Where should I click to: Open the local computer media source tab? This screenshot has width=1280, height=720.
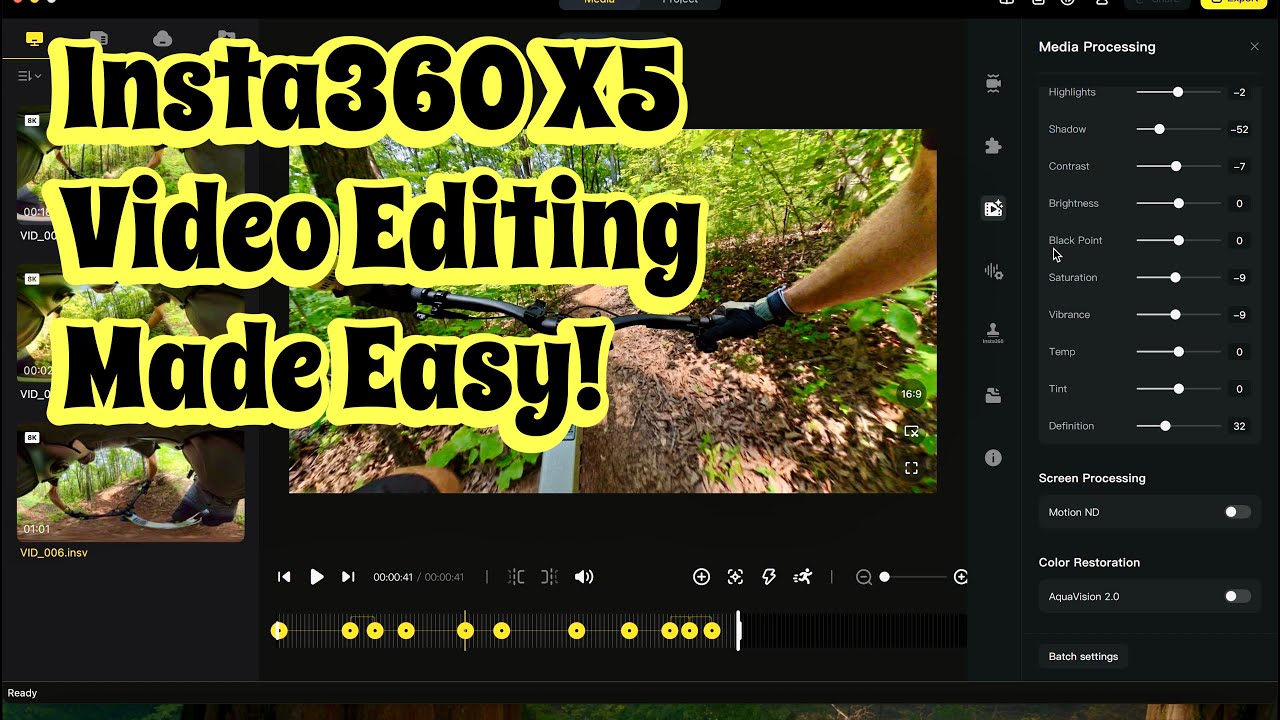click(x=35, y=39)
